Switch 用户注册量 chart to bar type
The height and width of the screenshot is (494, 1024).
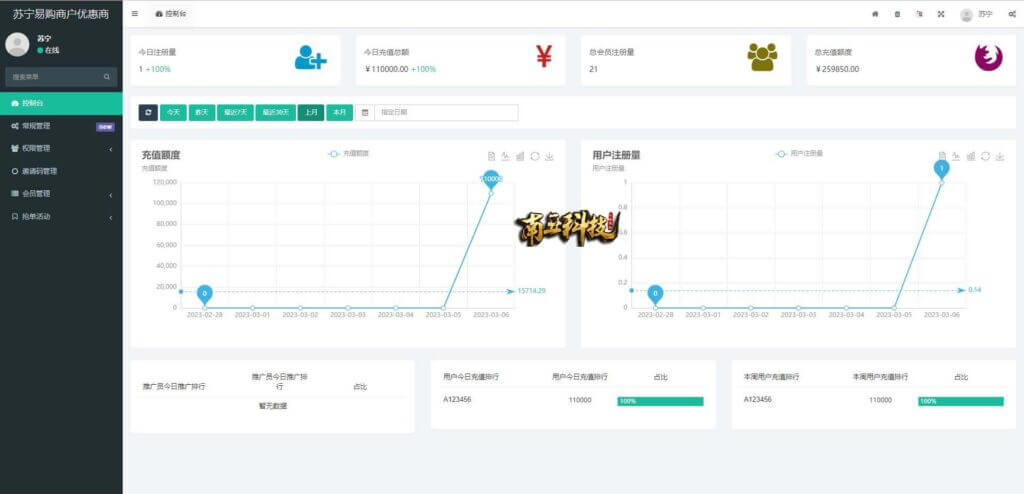coord(971,156)
